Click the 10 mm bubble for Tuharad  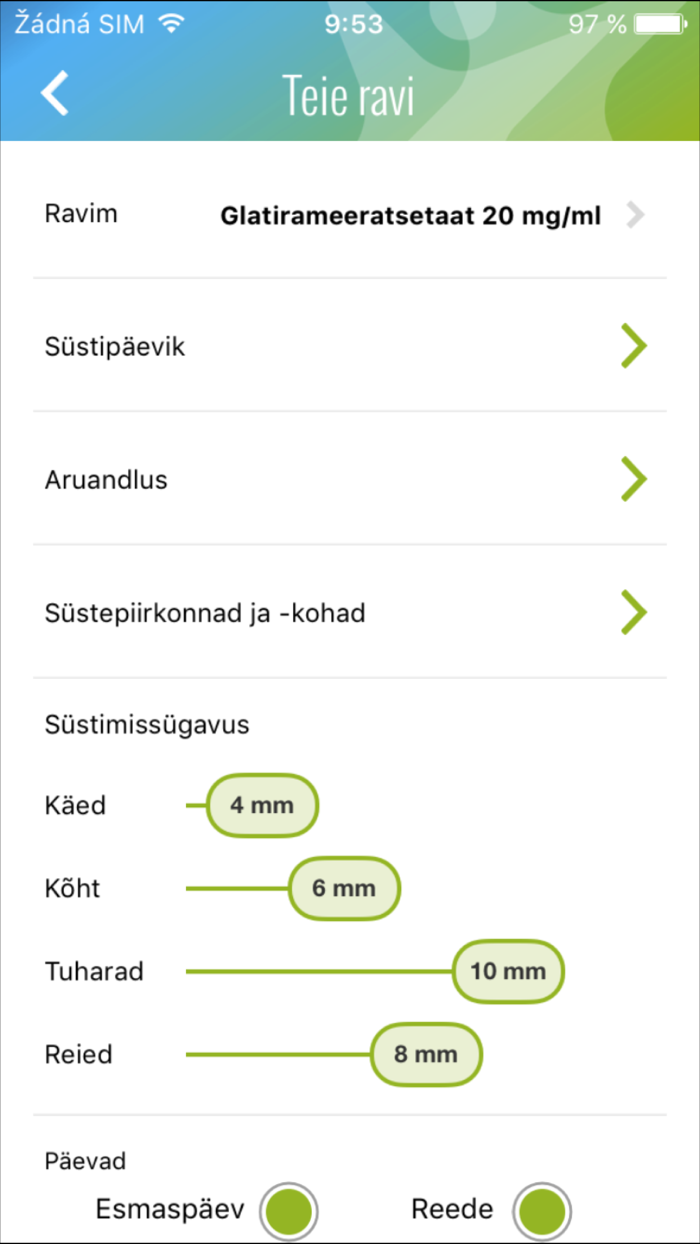[508, 971]
